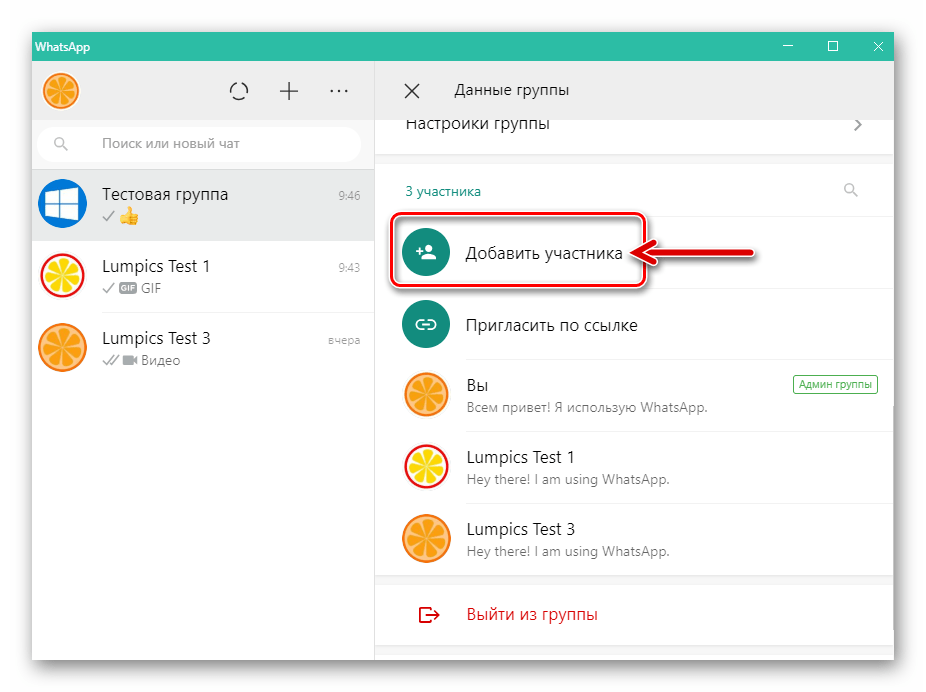This screenshot has width=926, height=692.
Task: Open Lumpics Test 1 chat in chat list
Action: tap(203, 276)
